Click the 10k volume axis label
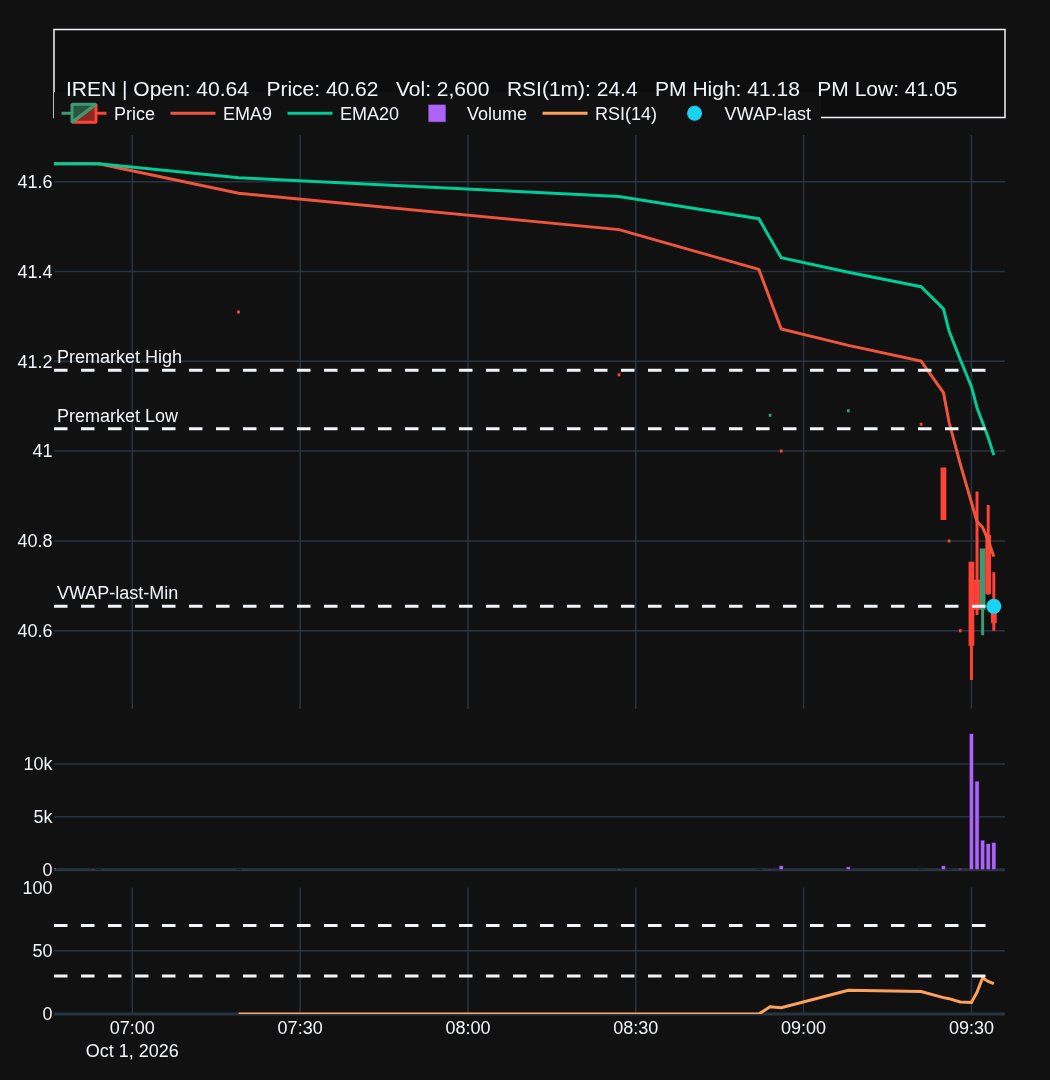This screenshot has height=1080, width=1050. coord(38,764)
